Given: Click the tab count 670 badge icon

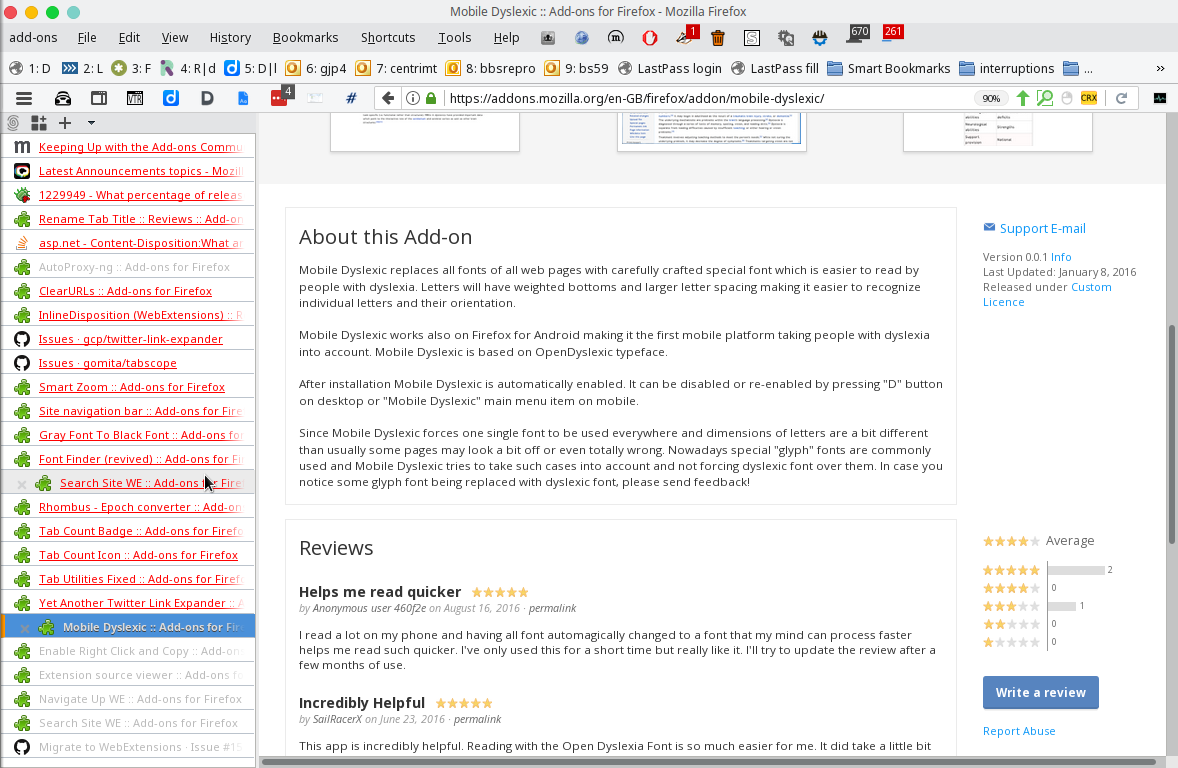Looking at the screenshot, I should [x=857, y=34].
